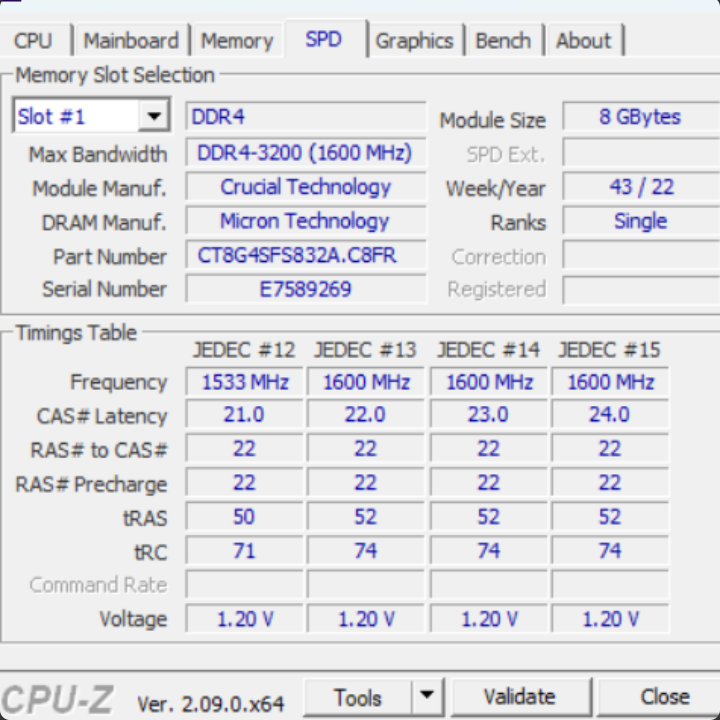Click the DDR4 memory type field
The width and height of the screenshot is (720, 720).
[306, 117]
